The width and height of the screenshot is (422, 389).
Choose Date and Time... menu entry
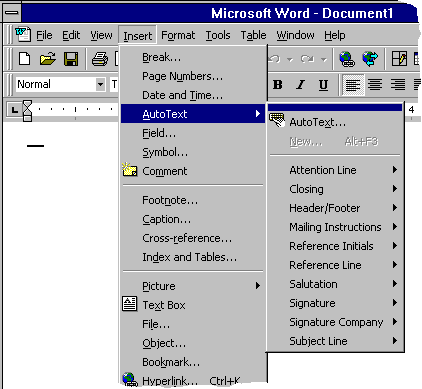point(193,95)
